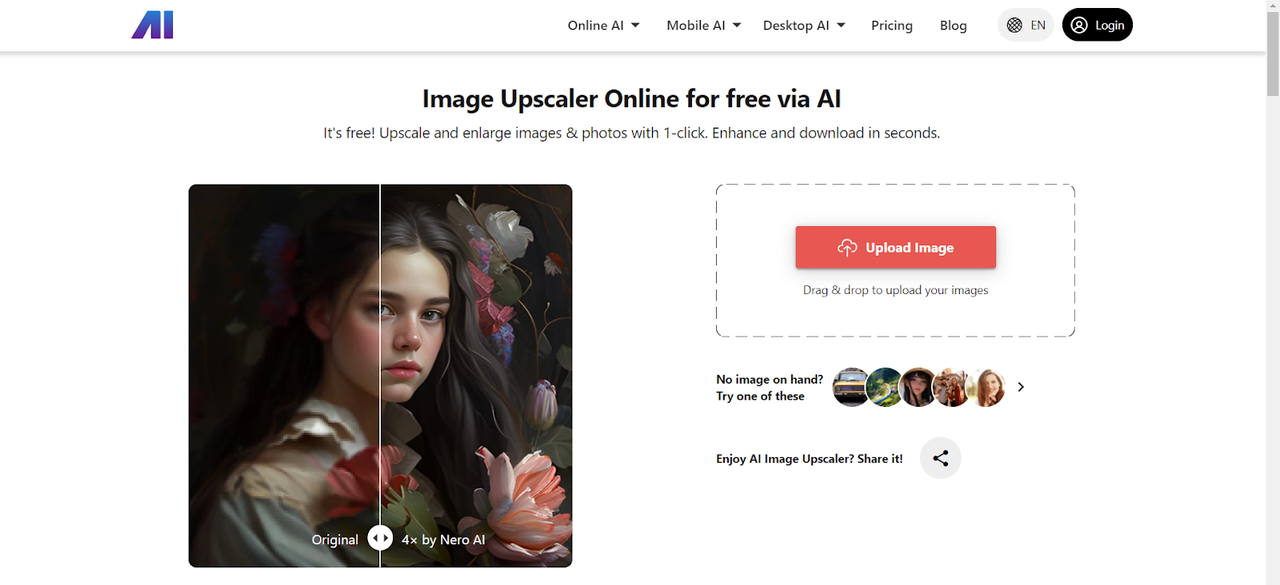This screenshot has width=1280, height=585.
Task: Open the Blog page
Action: [953, 25]
